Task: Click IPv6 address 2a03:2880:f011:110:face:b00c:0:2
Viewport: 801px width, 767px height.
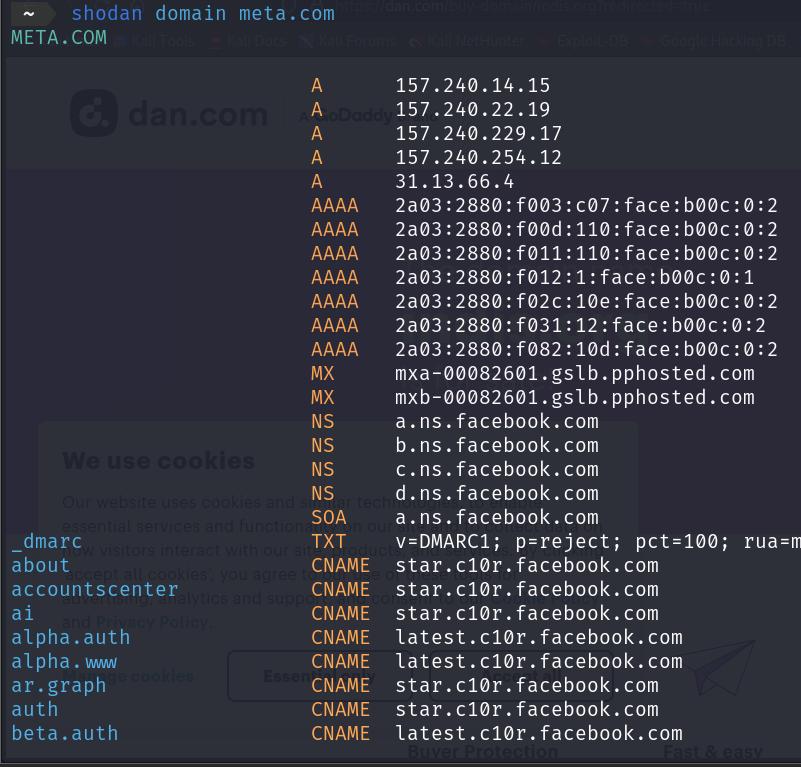Action: pyautogui.click(x=586, y=253)
